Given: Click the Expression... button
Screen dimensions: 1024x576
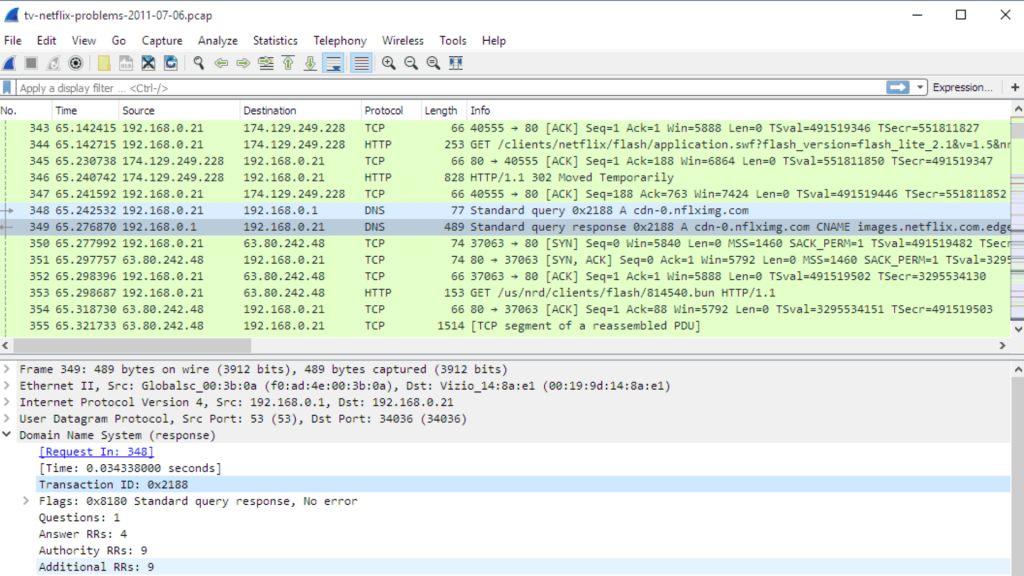Looking at the screenshot, I should coord(961,87).
